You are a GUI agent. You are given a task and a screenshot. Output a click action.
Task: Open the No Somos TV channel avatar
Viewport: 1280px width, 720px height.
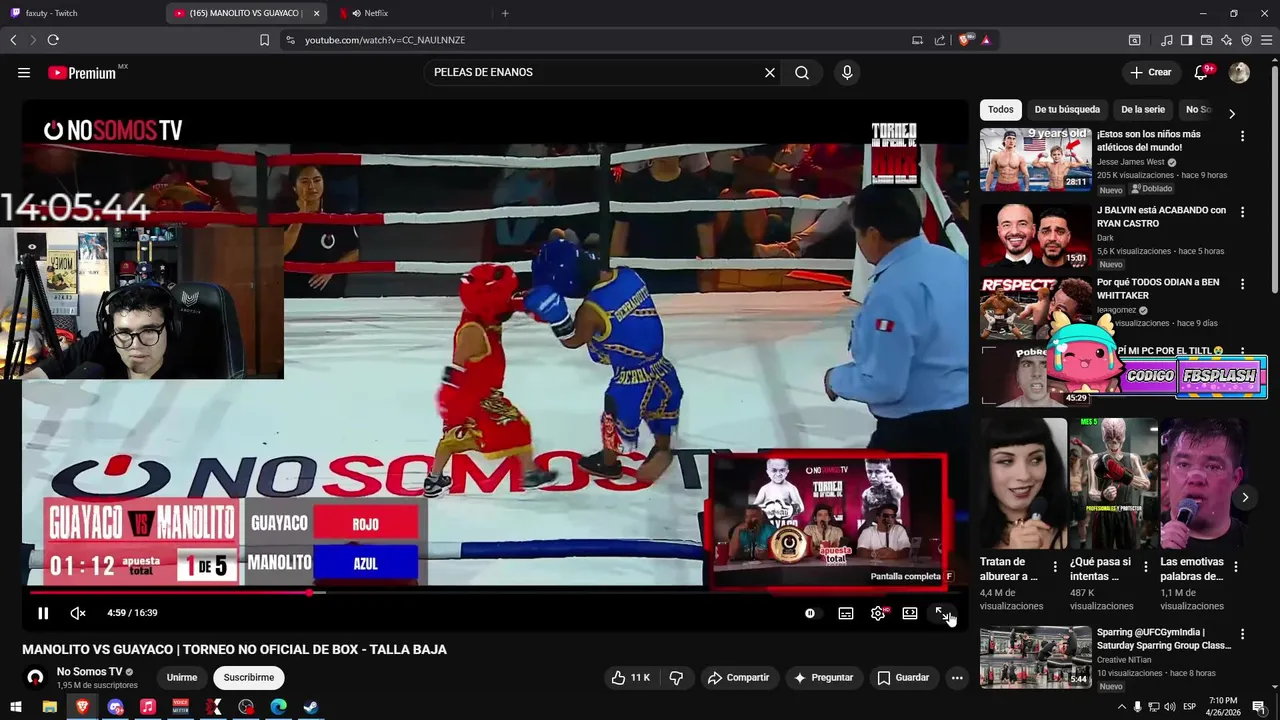click(x=35, y=678)
